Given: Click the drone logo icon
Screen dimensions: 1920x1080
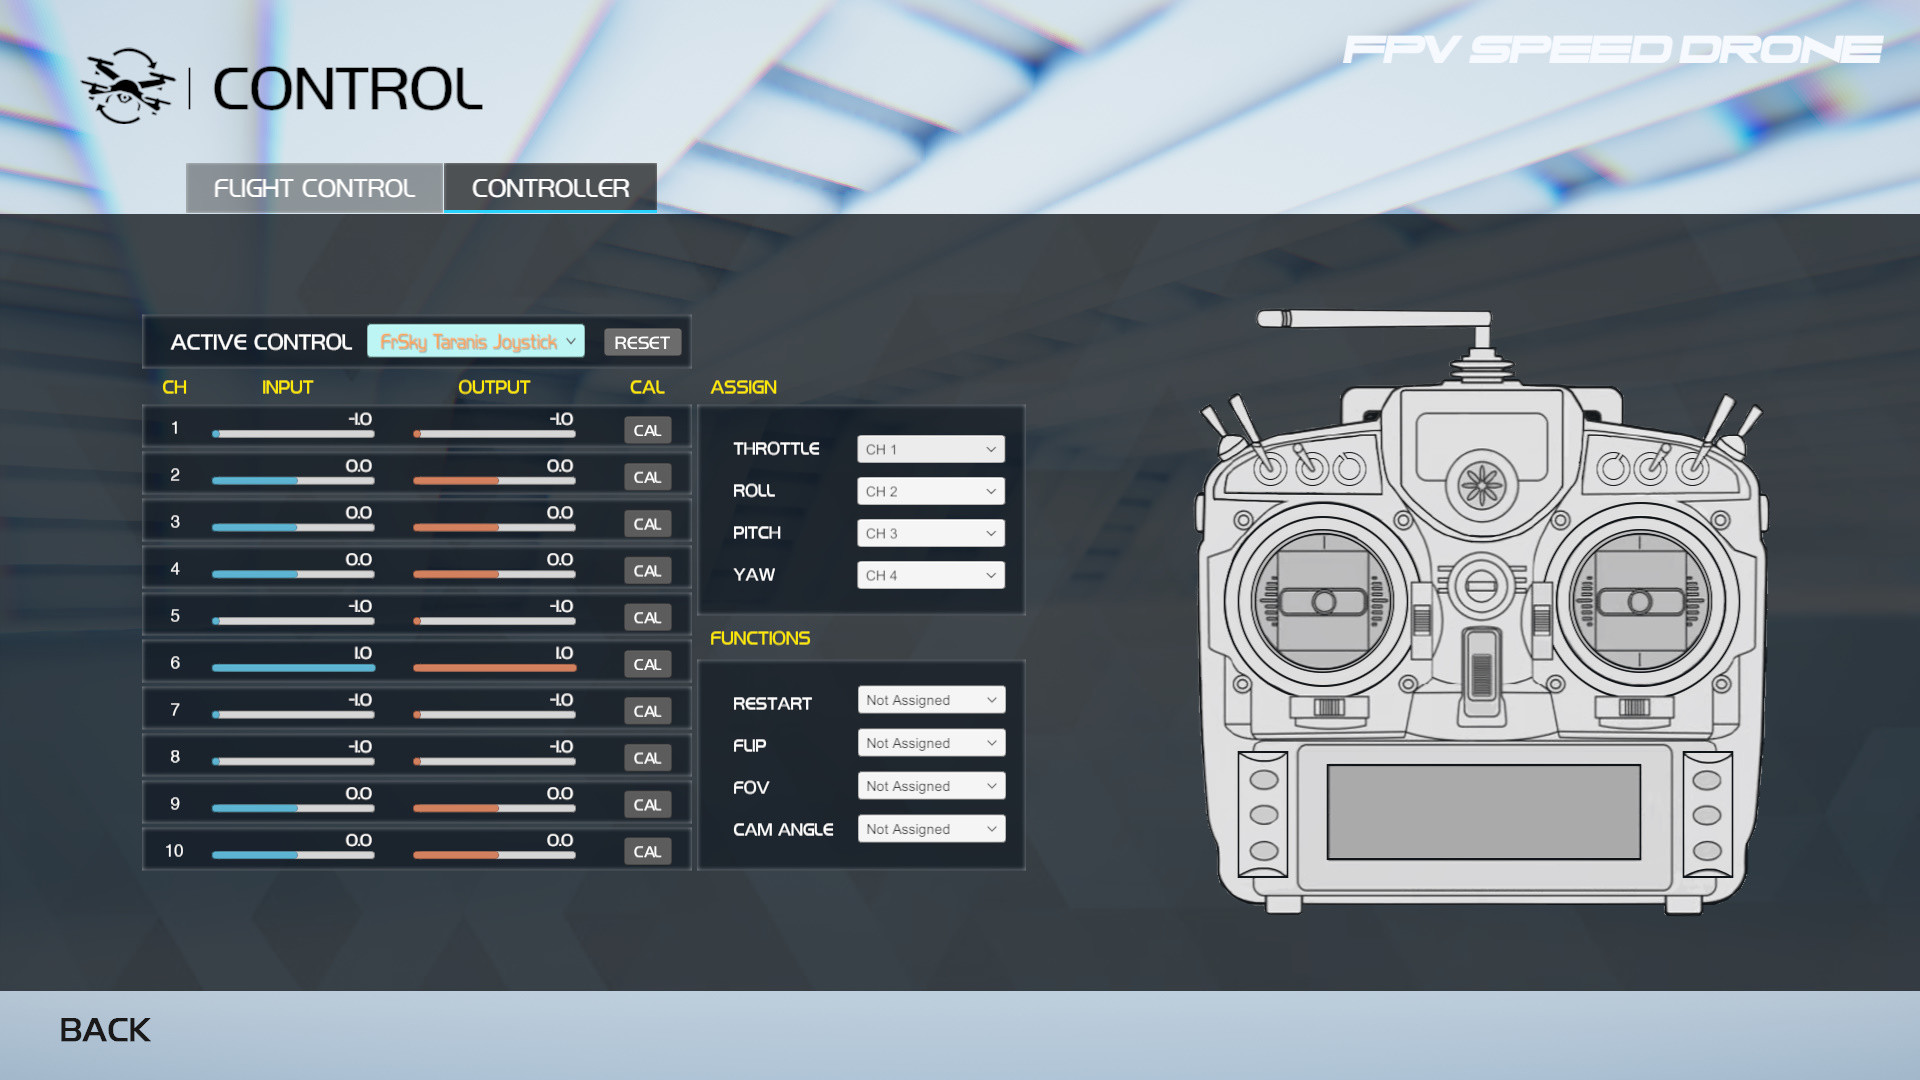Looking at the screenshot, I should (x=127, y=87).
